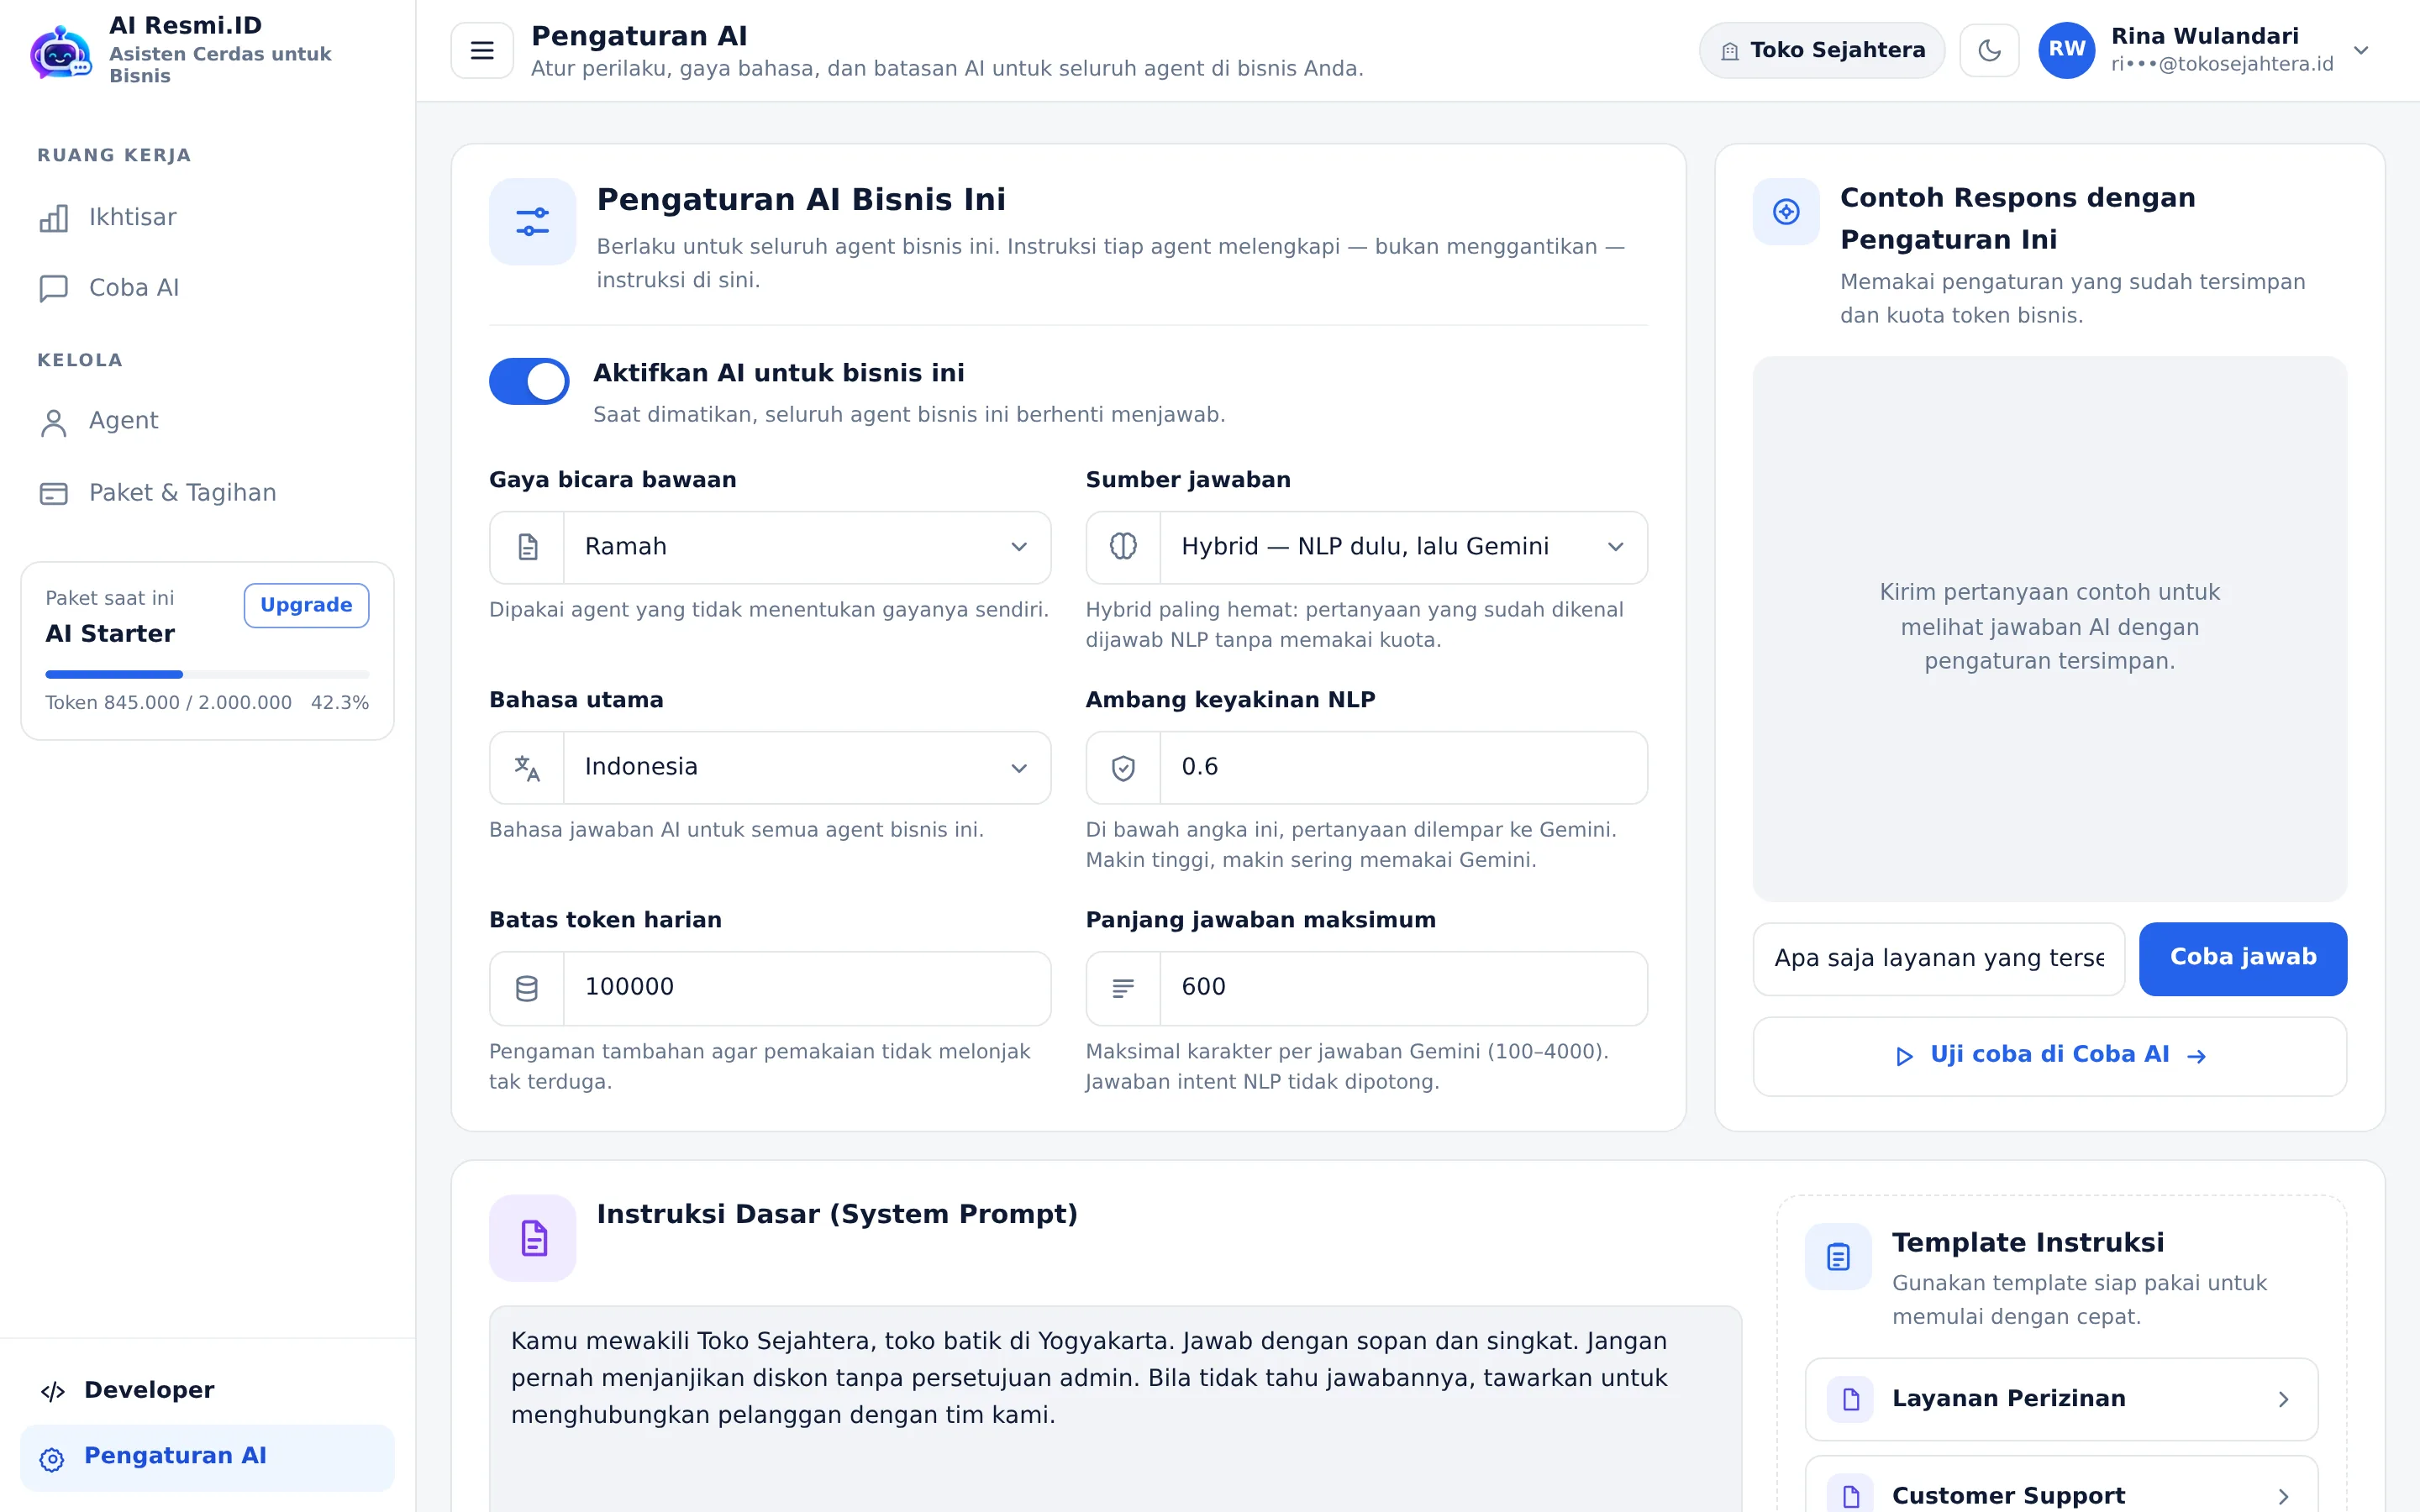Click the database icon in Batas token harian
Screen dimensions: 2420x1512
(x=527, y=988)
